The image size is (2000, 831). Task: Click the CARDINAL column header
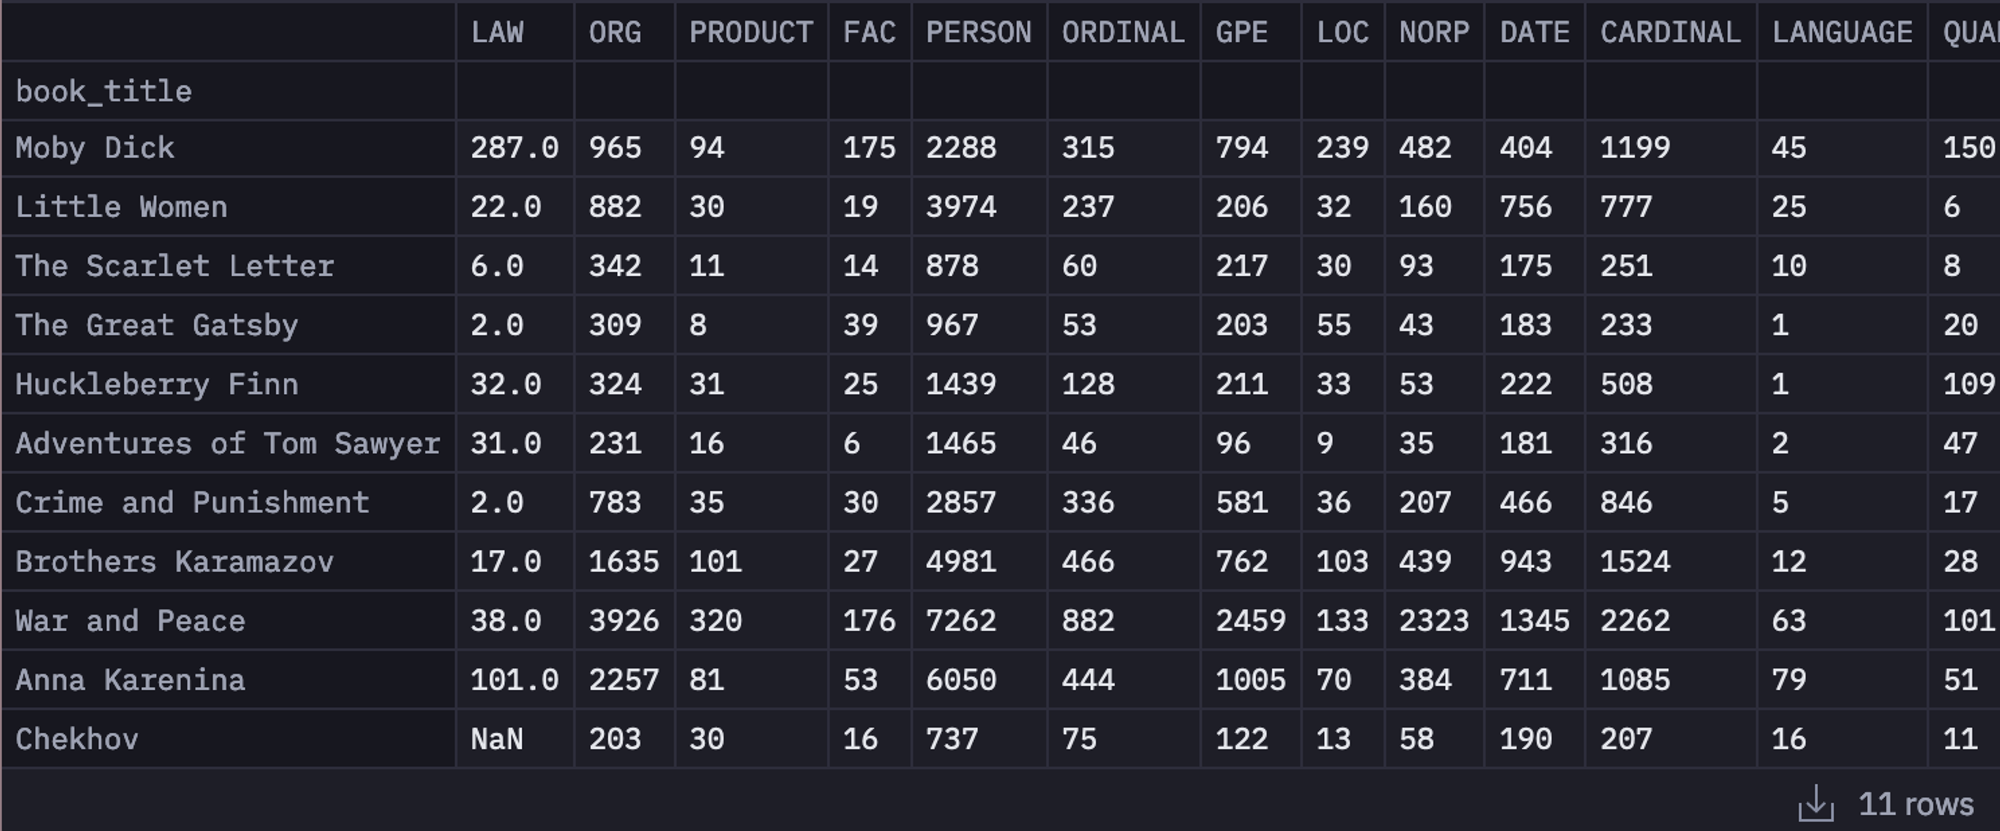click(1670, 32)
